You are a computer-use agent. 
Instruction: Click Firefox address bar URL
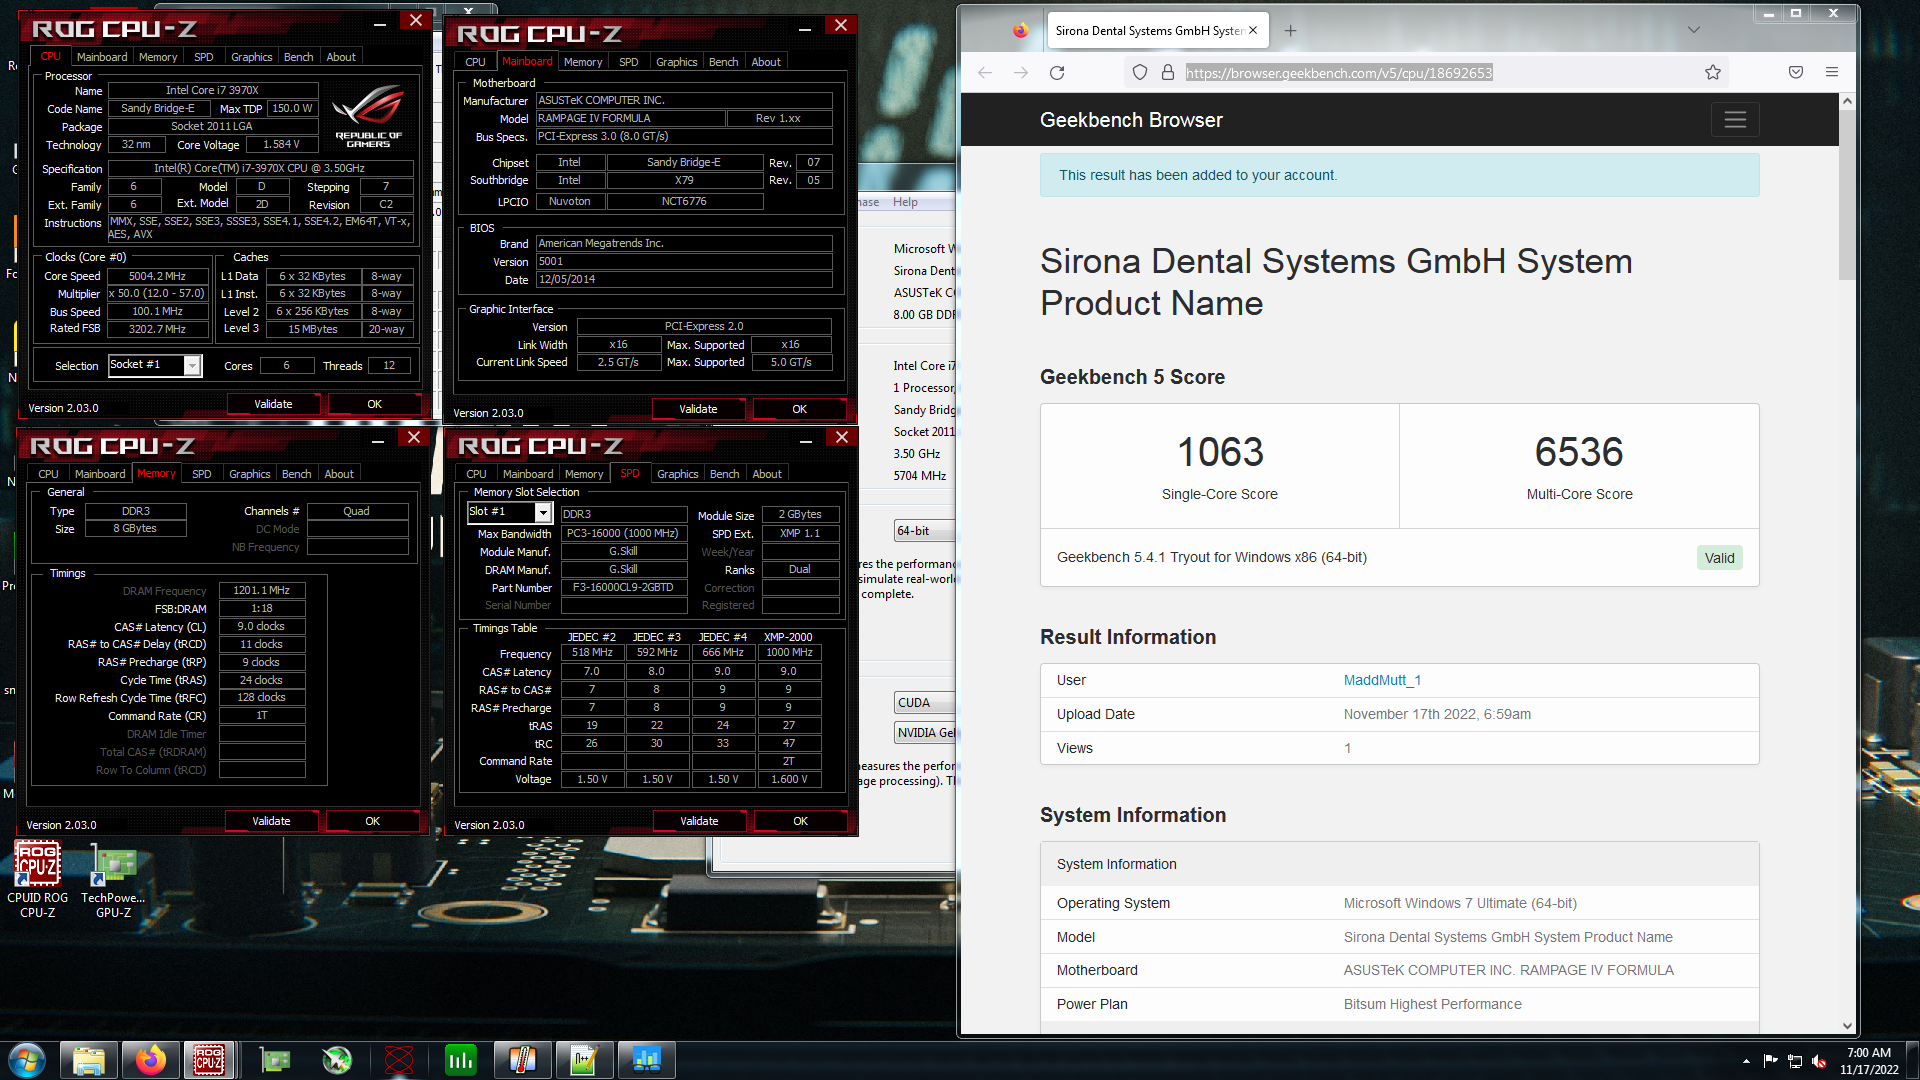point(1339,72)
